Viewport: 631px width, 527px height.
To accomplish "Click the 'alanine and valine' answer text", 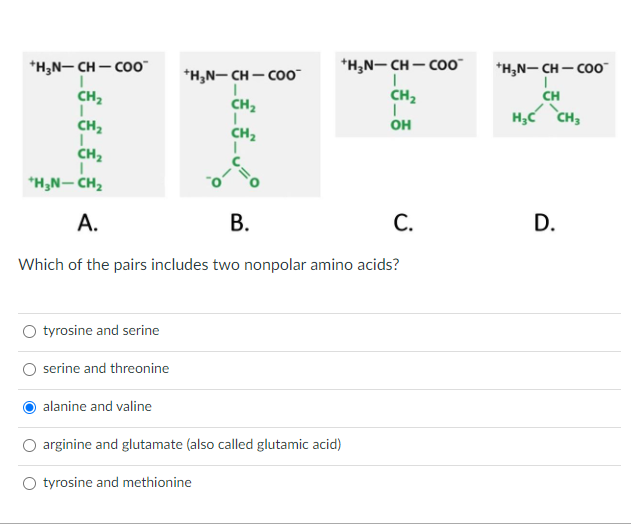I will pos(97,407).
